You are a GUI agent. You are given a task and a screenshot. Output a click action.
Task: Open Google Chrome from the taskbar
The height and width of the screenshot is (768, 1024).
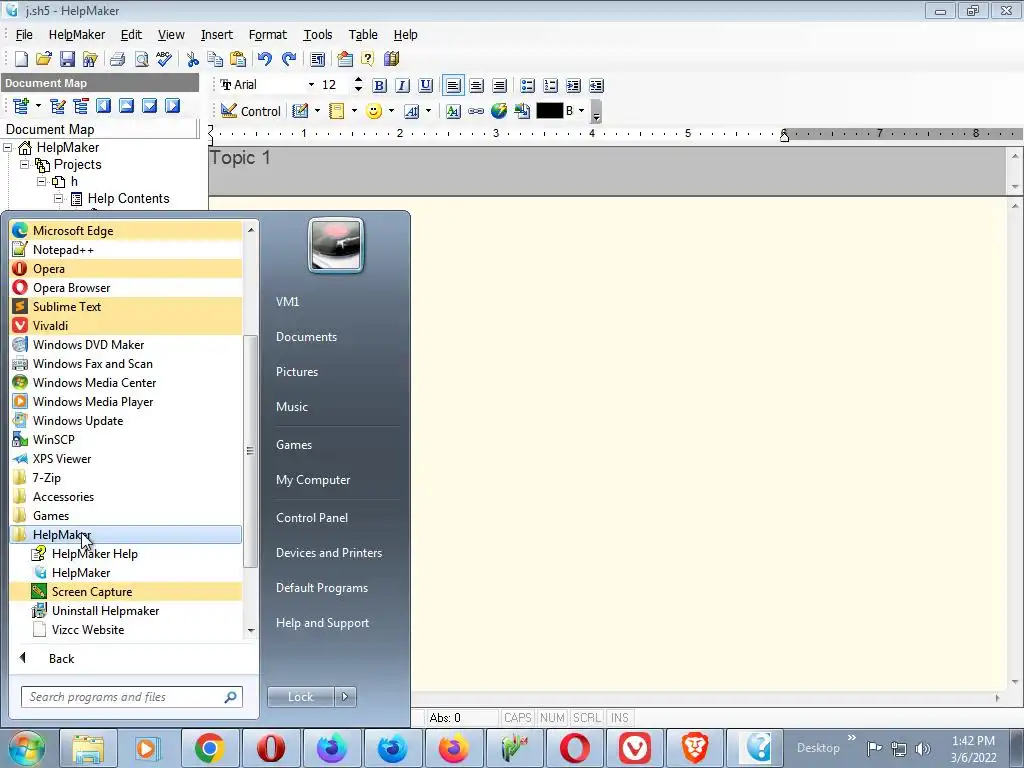coord(210,748)
